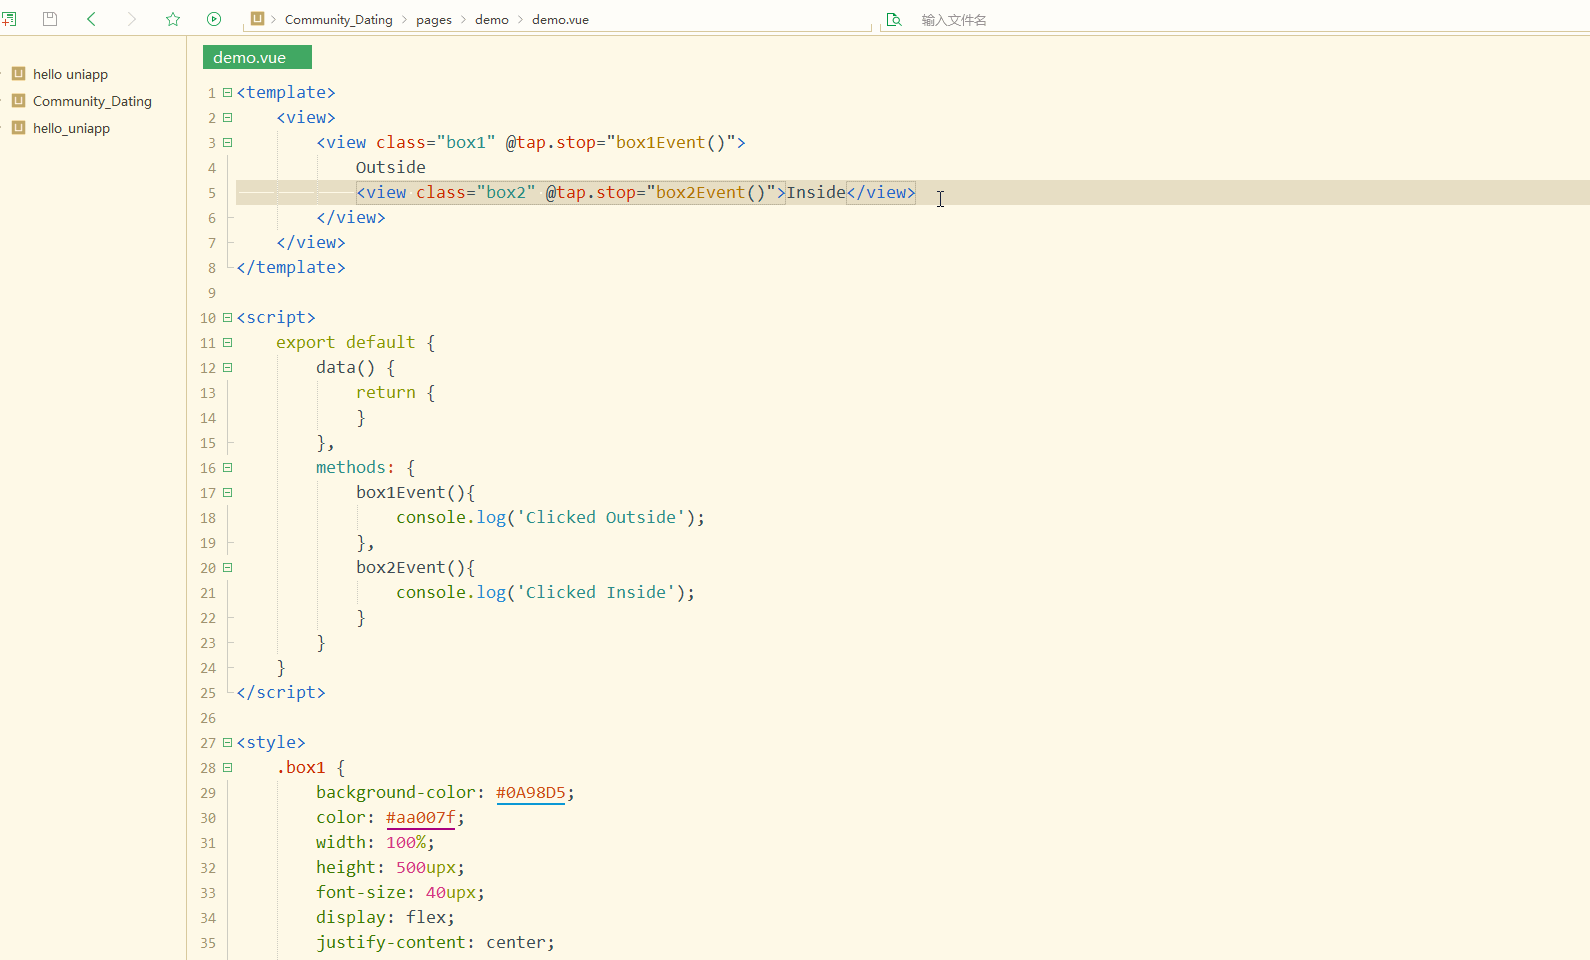The image size is (1590, 960).
Task: Open pages in the breadcrumb path
Action: (434, 20)
